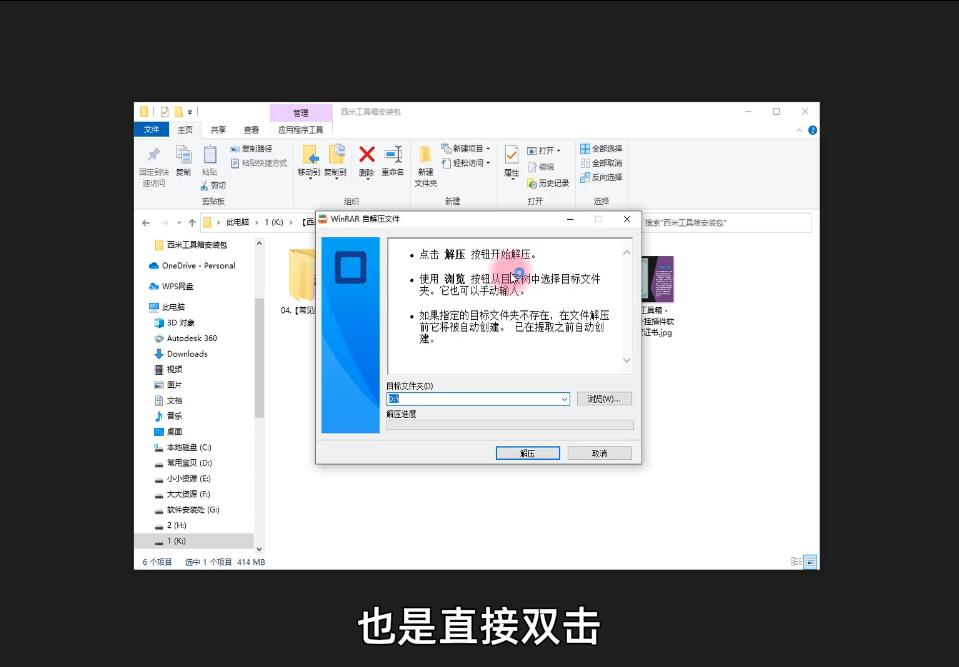Open destination folder dropdown arrow
Image resolution: width=959 pixels, height=667 pixels.
(x=564, y=399)
